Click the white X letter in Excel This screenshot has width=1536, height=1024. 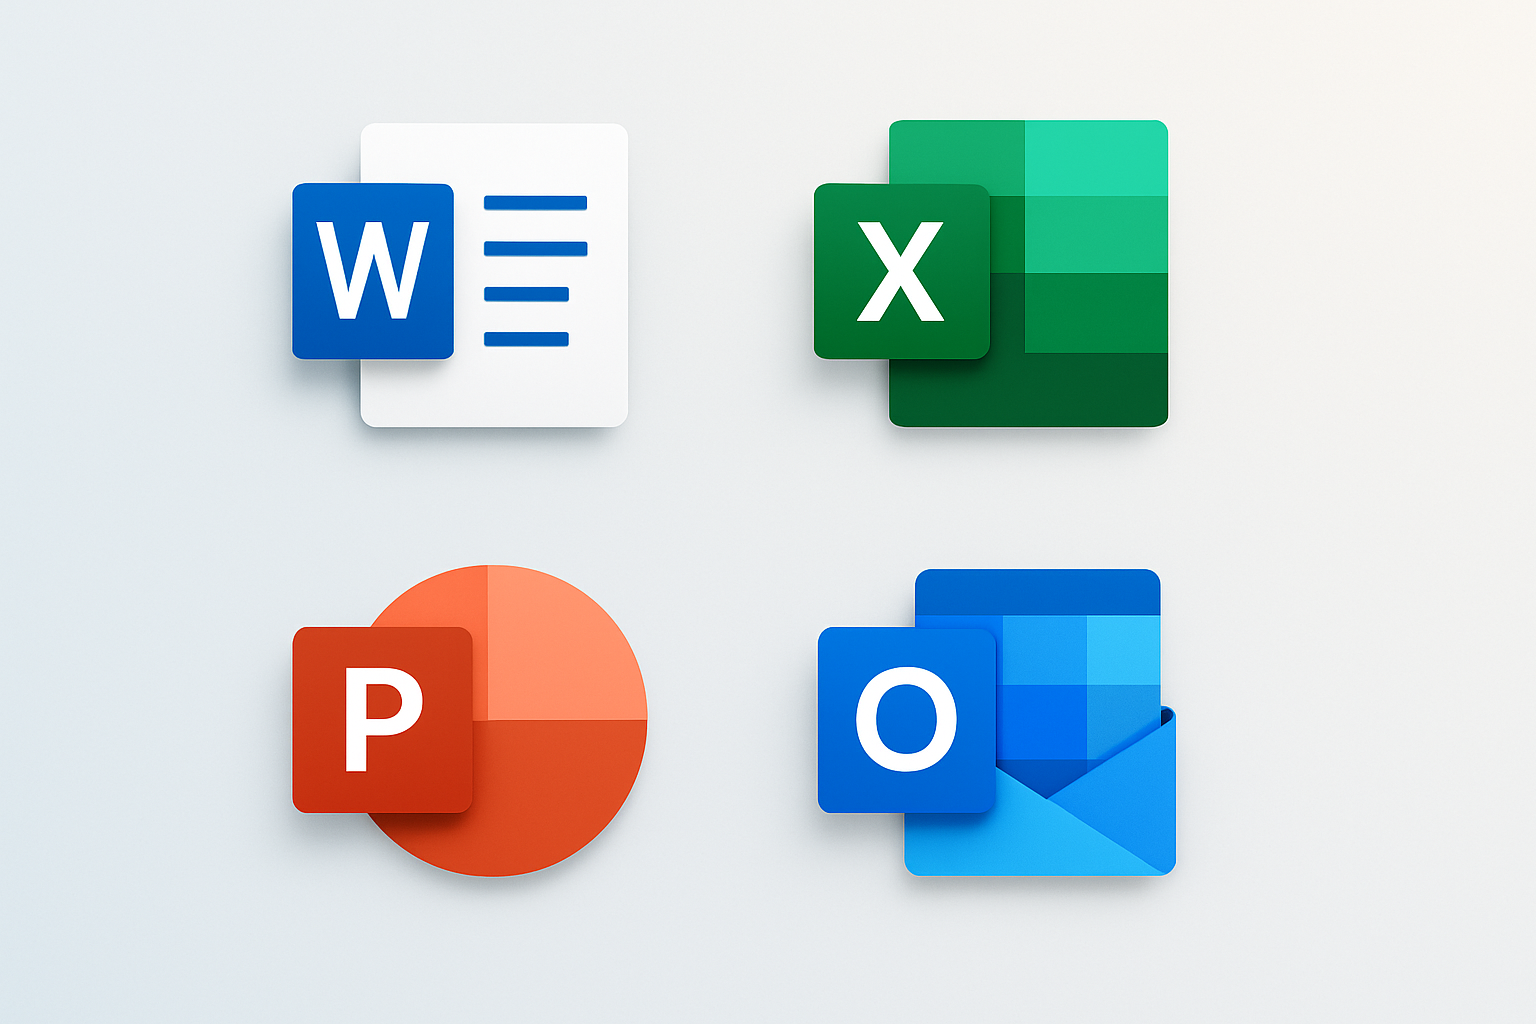click(x=901, y=271)
